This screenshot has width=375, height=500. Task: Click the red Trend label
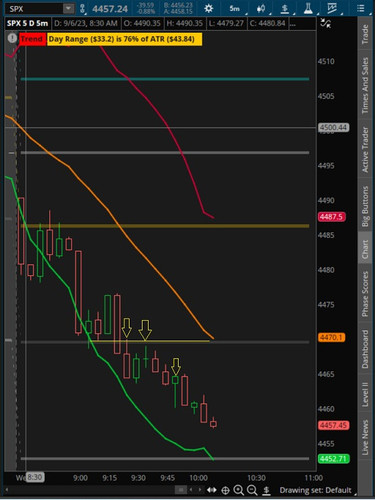(32, 39)
